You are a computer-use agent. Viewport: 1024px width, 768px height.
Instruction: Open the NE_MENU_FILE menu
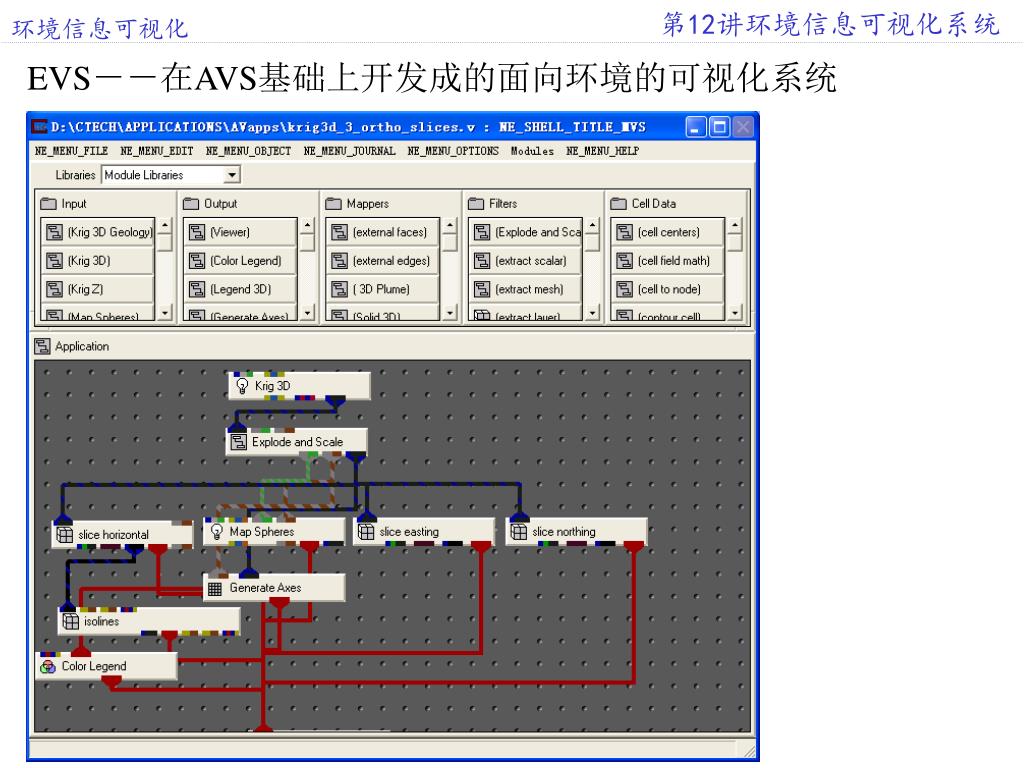pos(71,151)
